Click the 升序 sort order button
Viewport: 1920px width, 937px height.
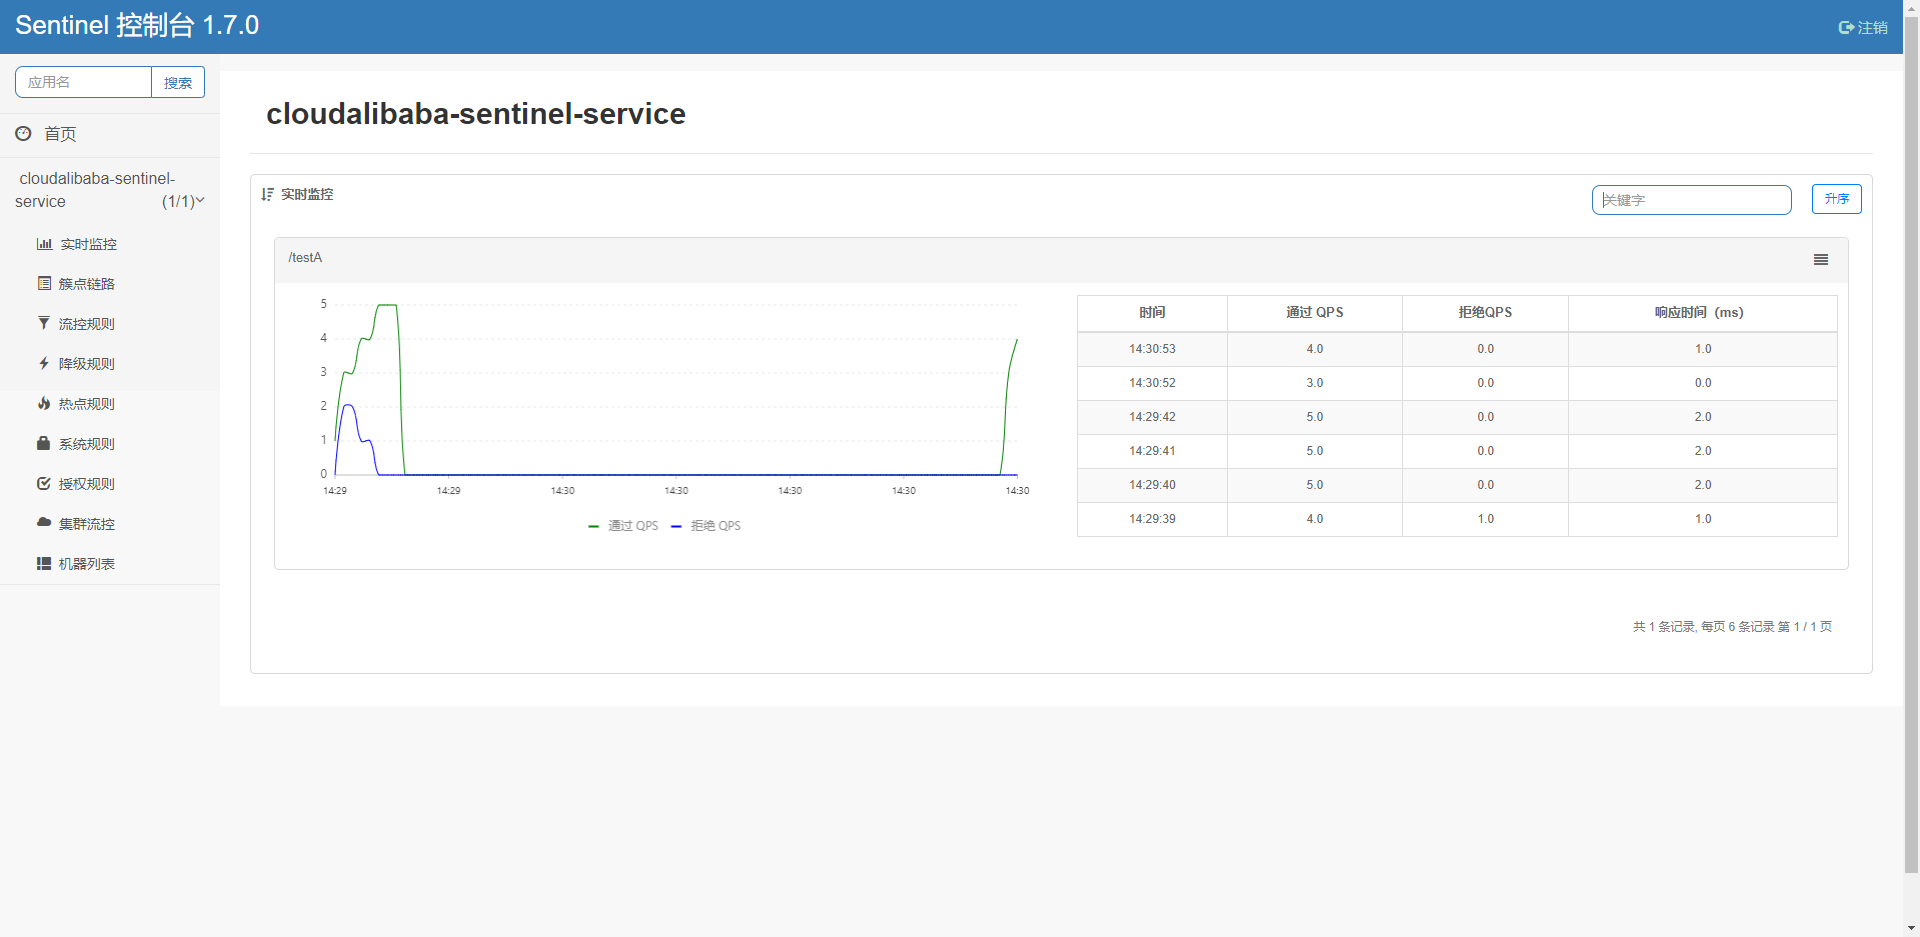pos(1836,199)
